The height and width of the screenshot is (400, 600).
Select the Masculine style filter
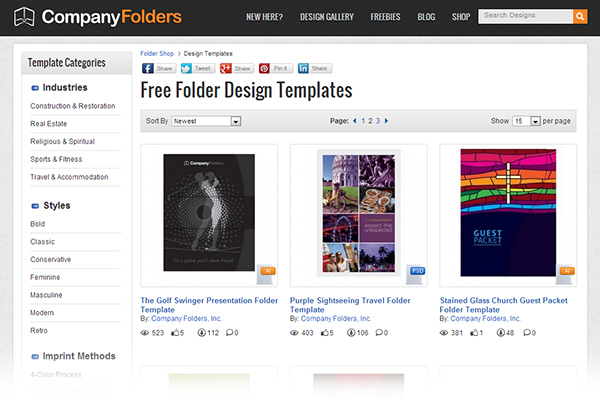click(x=46, y=295)
